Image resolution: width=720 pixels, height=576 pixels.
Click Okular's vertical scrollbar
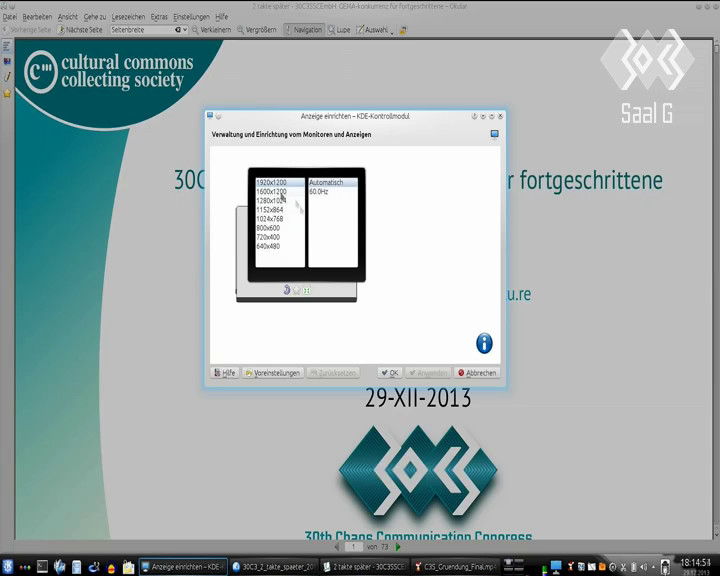[x=716, y=289]
